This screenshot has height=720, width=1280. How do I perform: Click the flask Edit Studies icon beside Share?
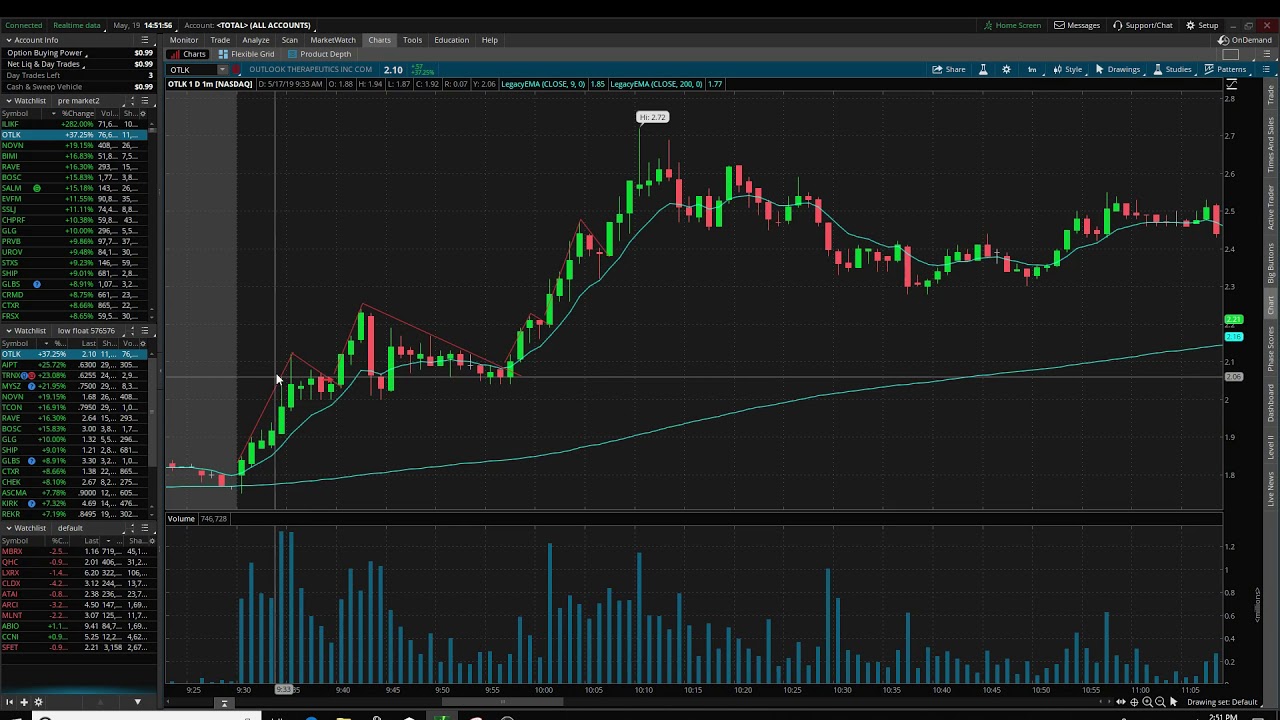[983, 69]
